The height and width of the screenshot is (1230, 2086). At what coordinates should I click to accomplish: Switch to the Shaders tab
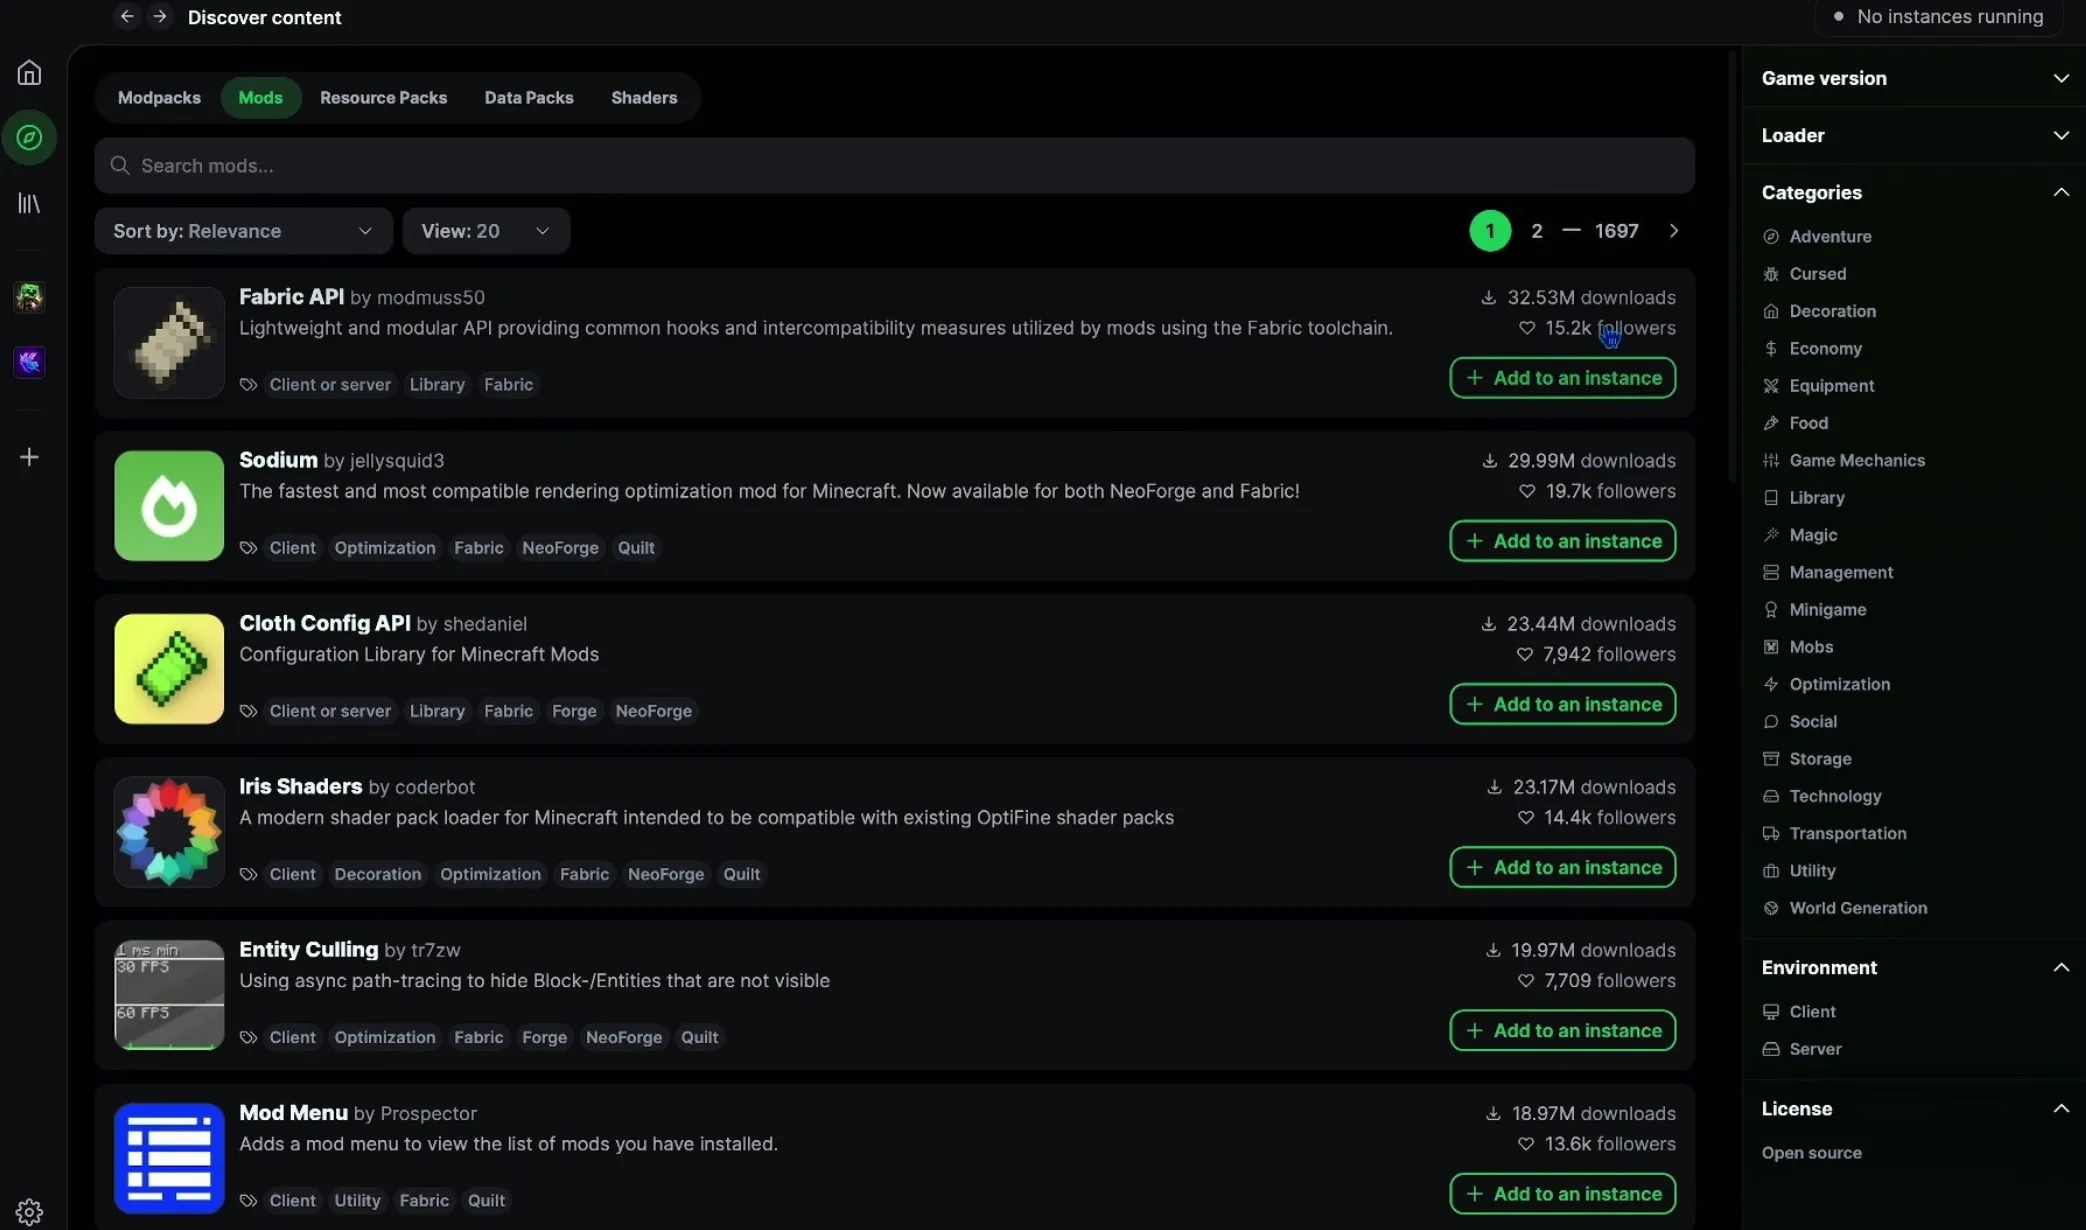(644, 98)
